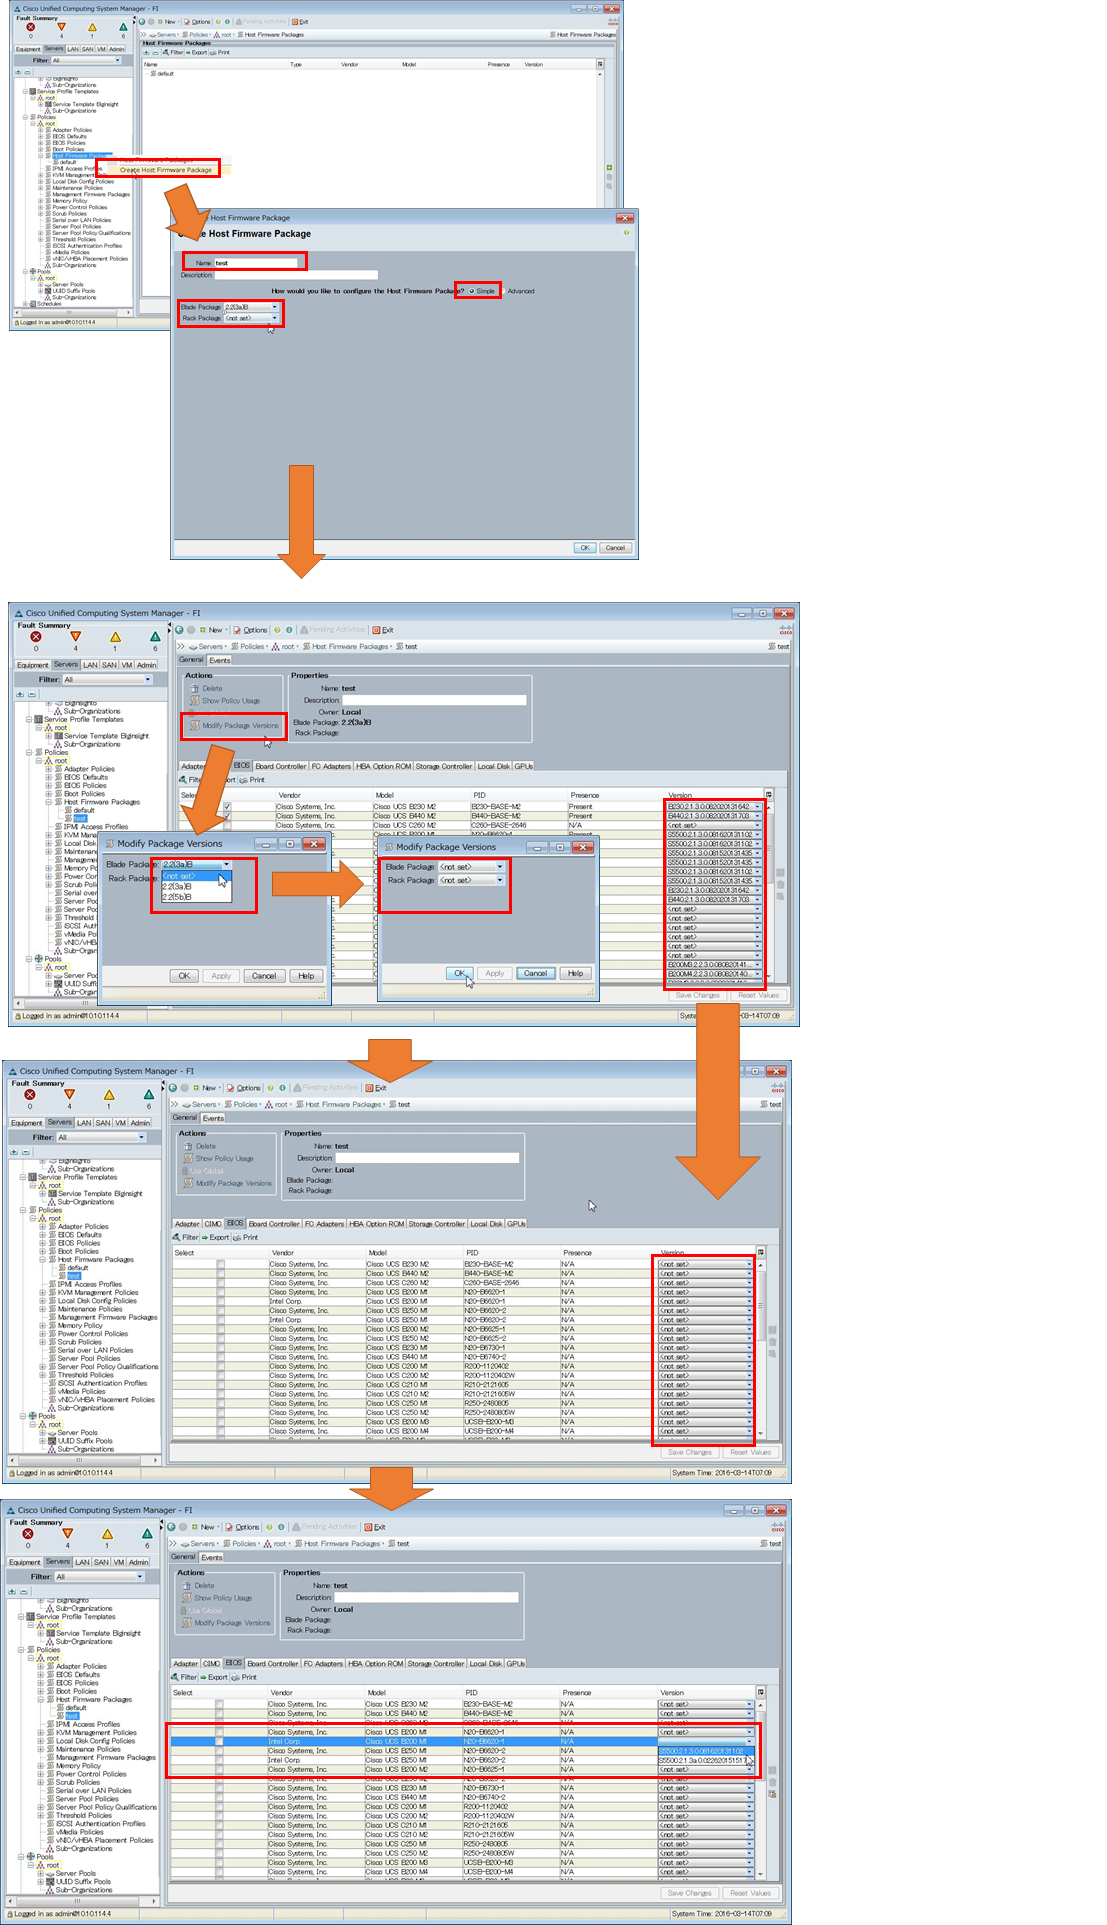The height and width of the screenshot is (1925, 1107).
Task: Click the green add icon beside the top window's list
Action: click(609, 168)
